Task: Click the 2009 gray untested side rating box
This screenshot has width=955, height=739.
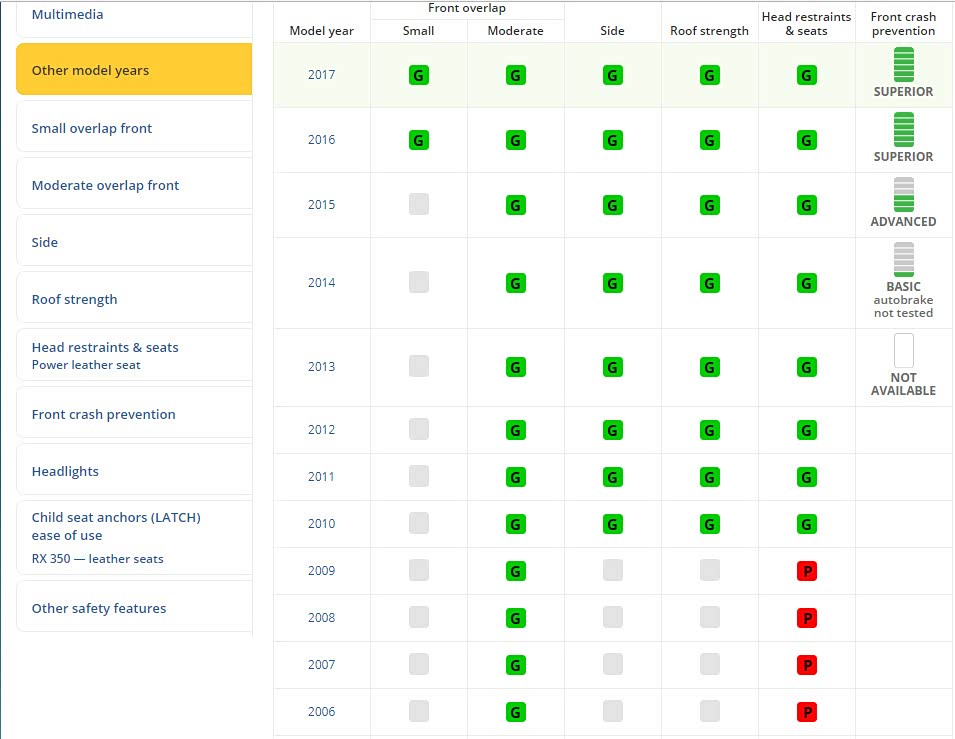Action: pyautogui.click(x=612, y=571)
